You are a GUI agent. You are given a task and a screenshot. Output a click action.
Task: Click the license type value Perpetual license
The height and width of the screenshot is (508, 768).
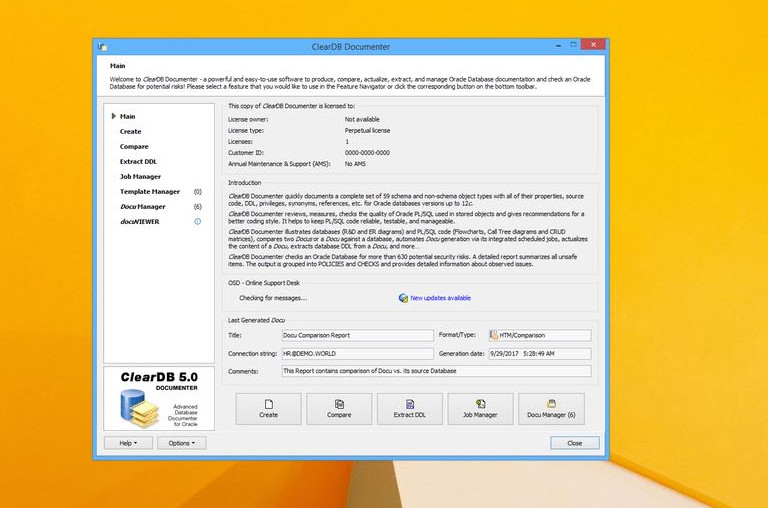(367, 130)
